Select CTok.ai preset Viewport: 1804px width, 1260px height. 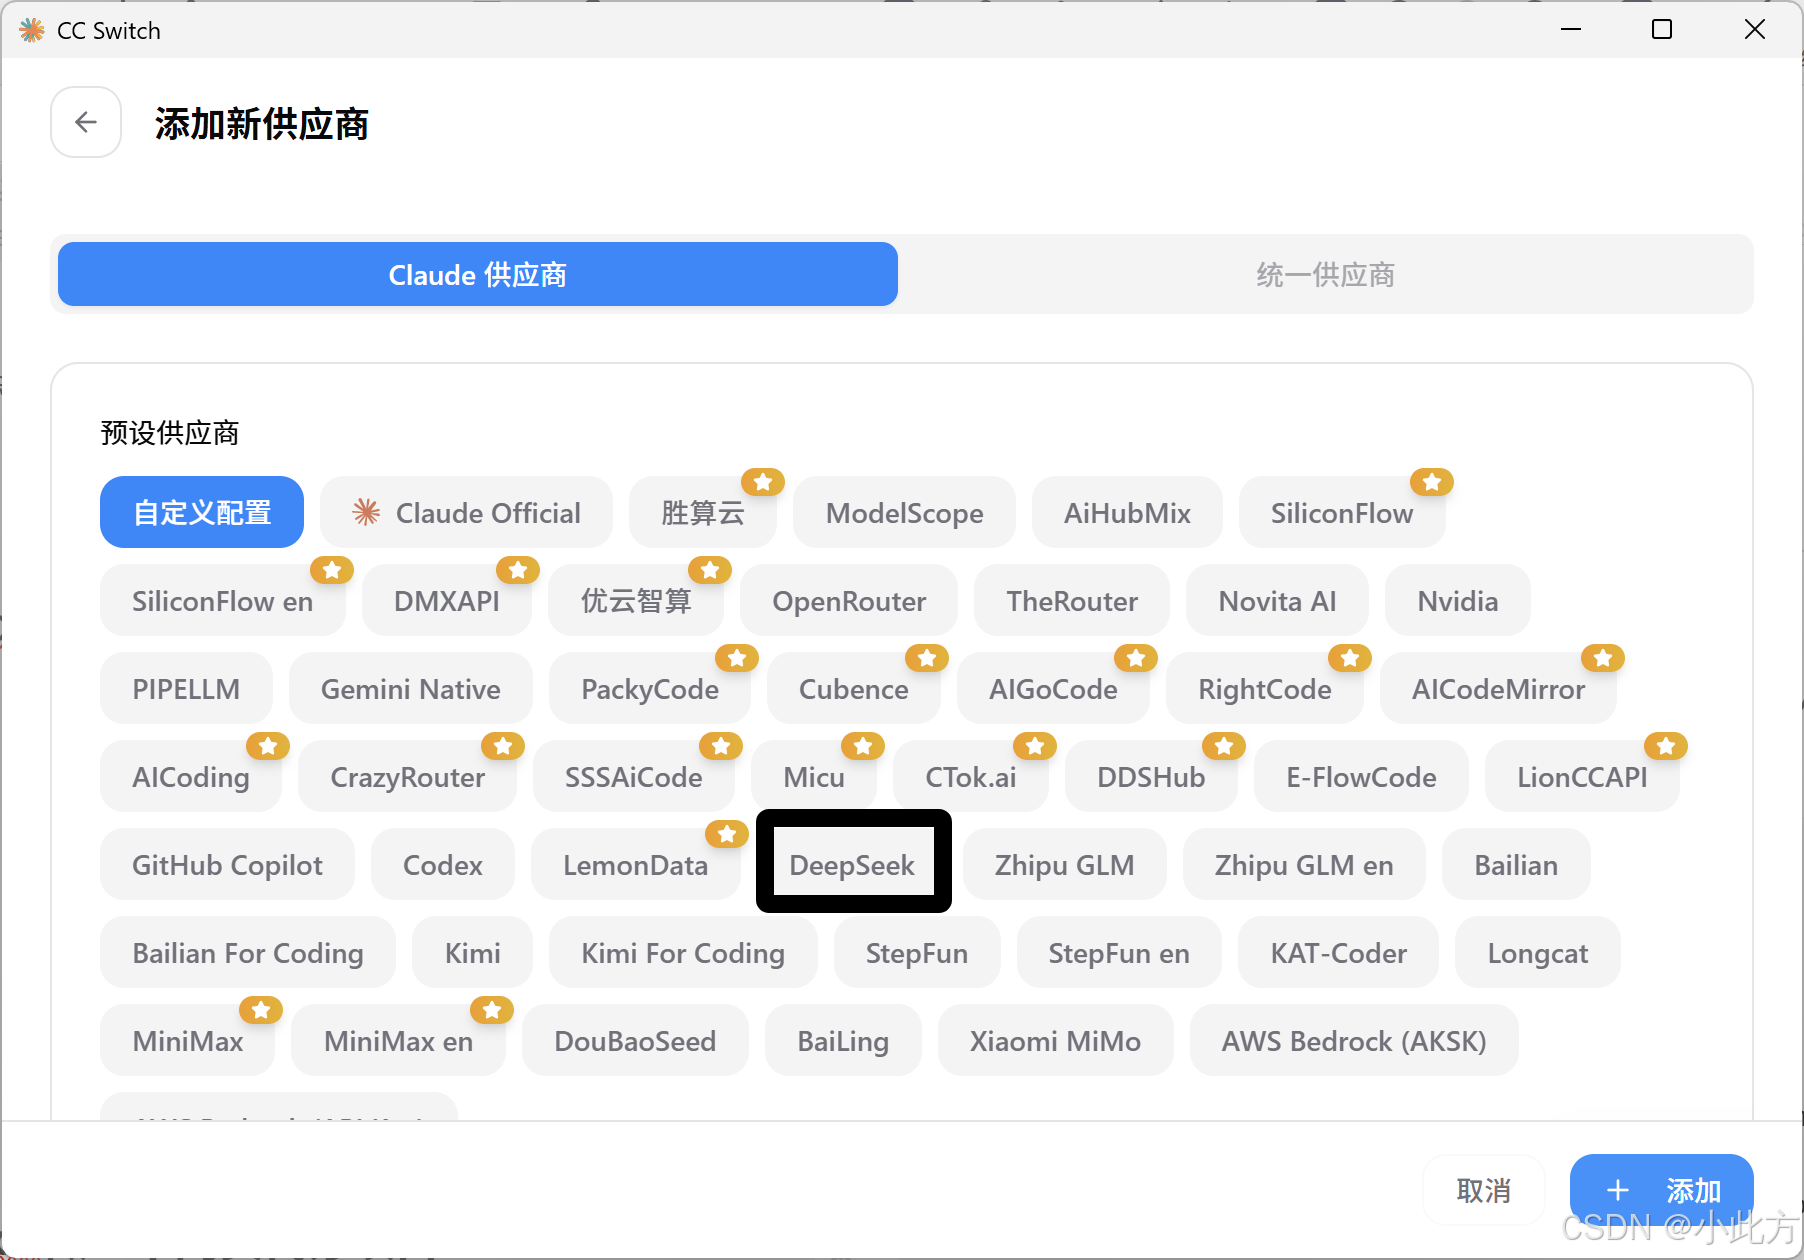(971, 776)
